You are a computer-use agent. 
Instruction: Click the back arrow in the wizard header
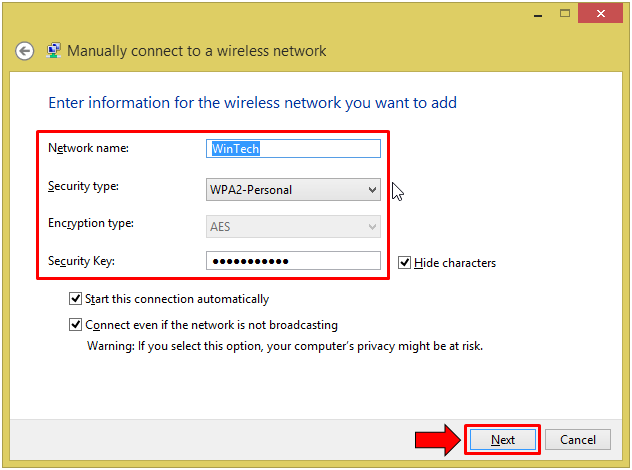coord(25,51)
